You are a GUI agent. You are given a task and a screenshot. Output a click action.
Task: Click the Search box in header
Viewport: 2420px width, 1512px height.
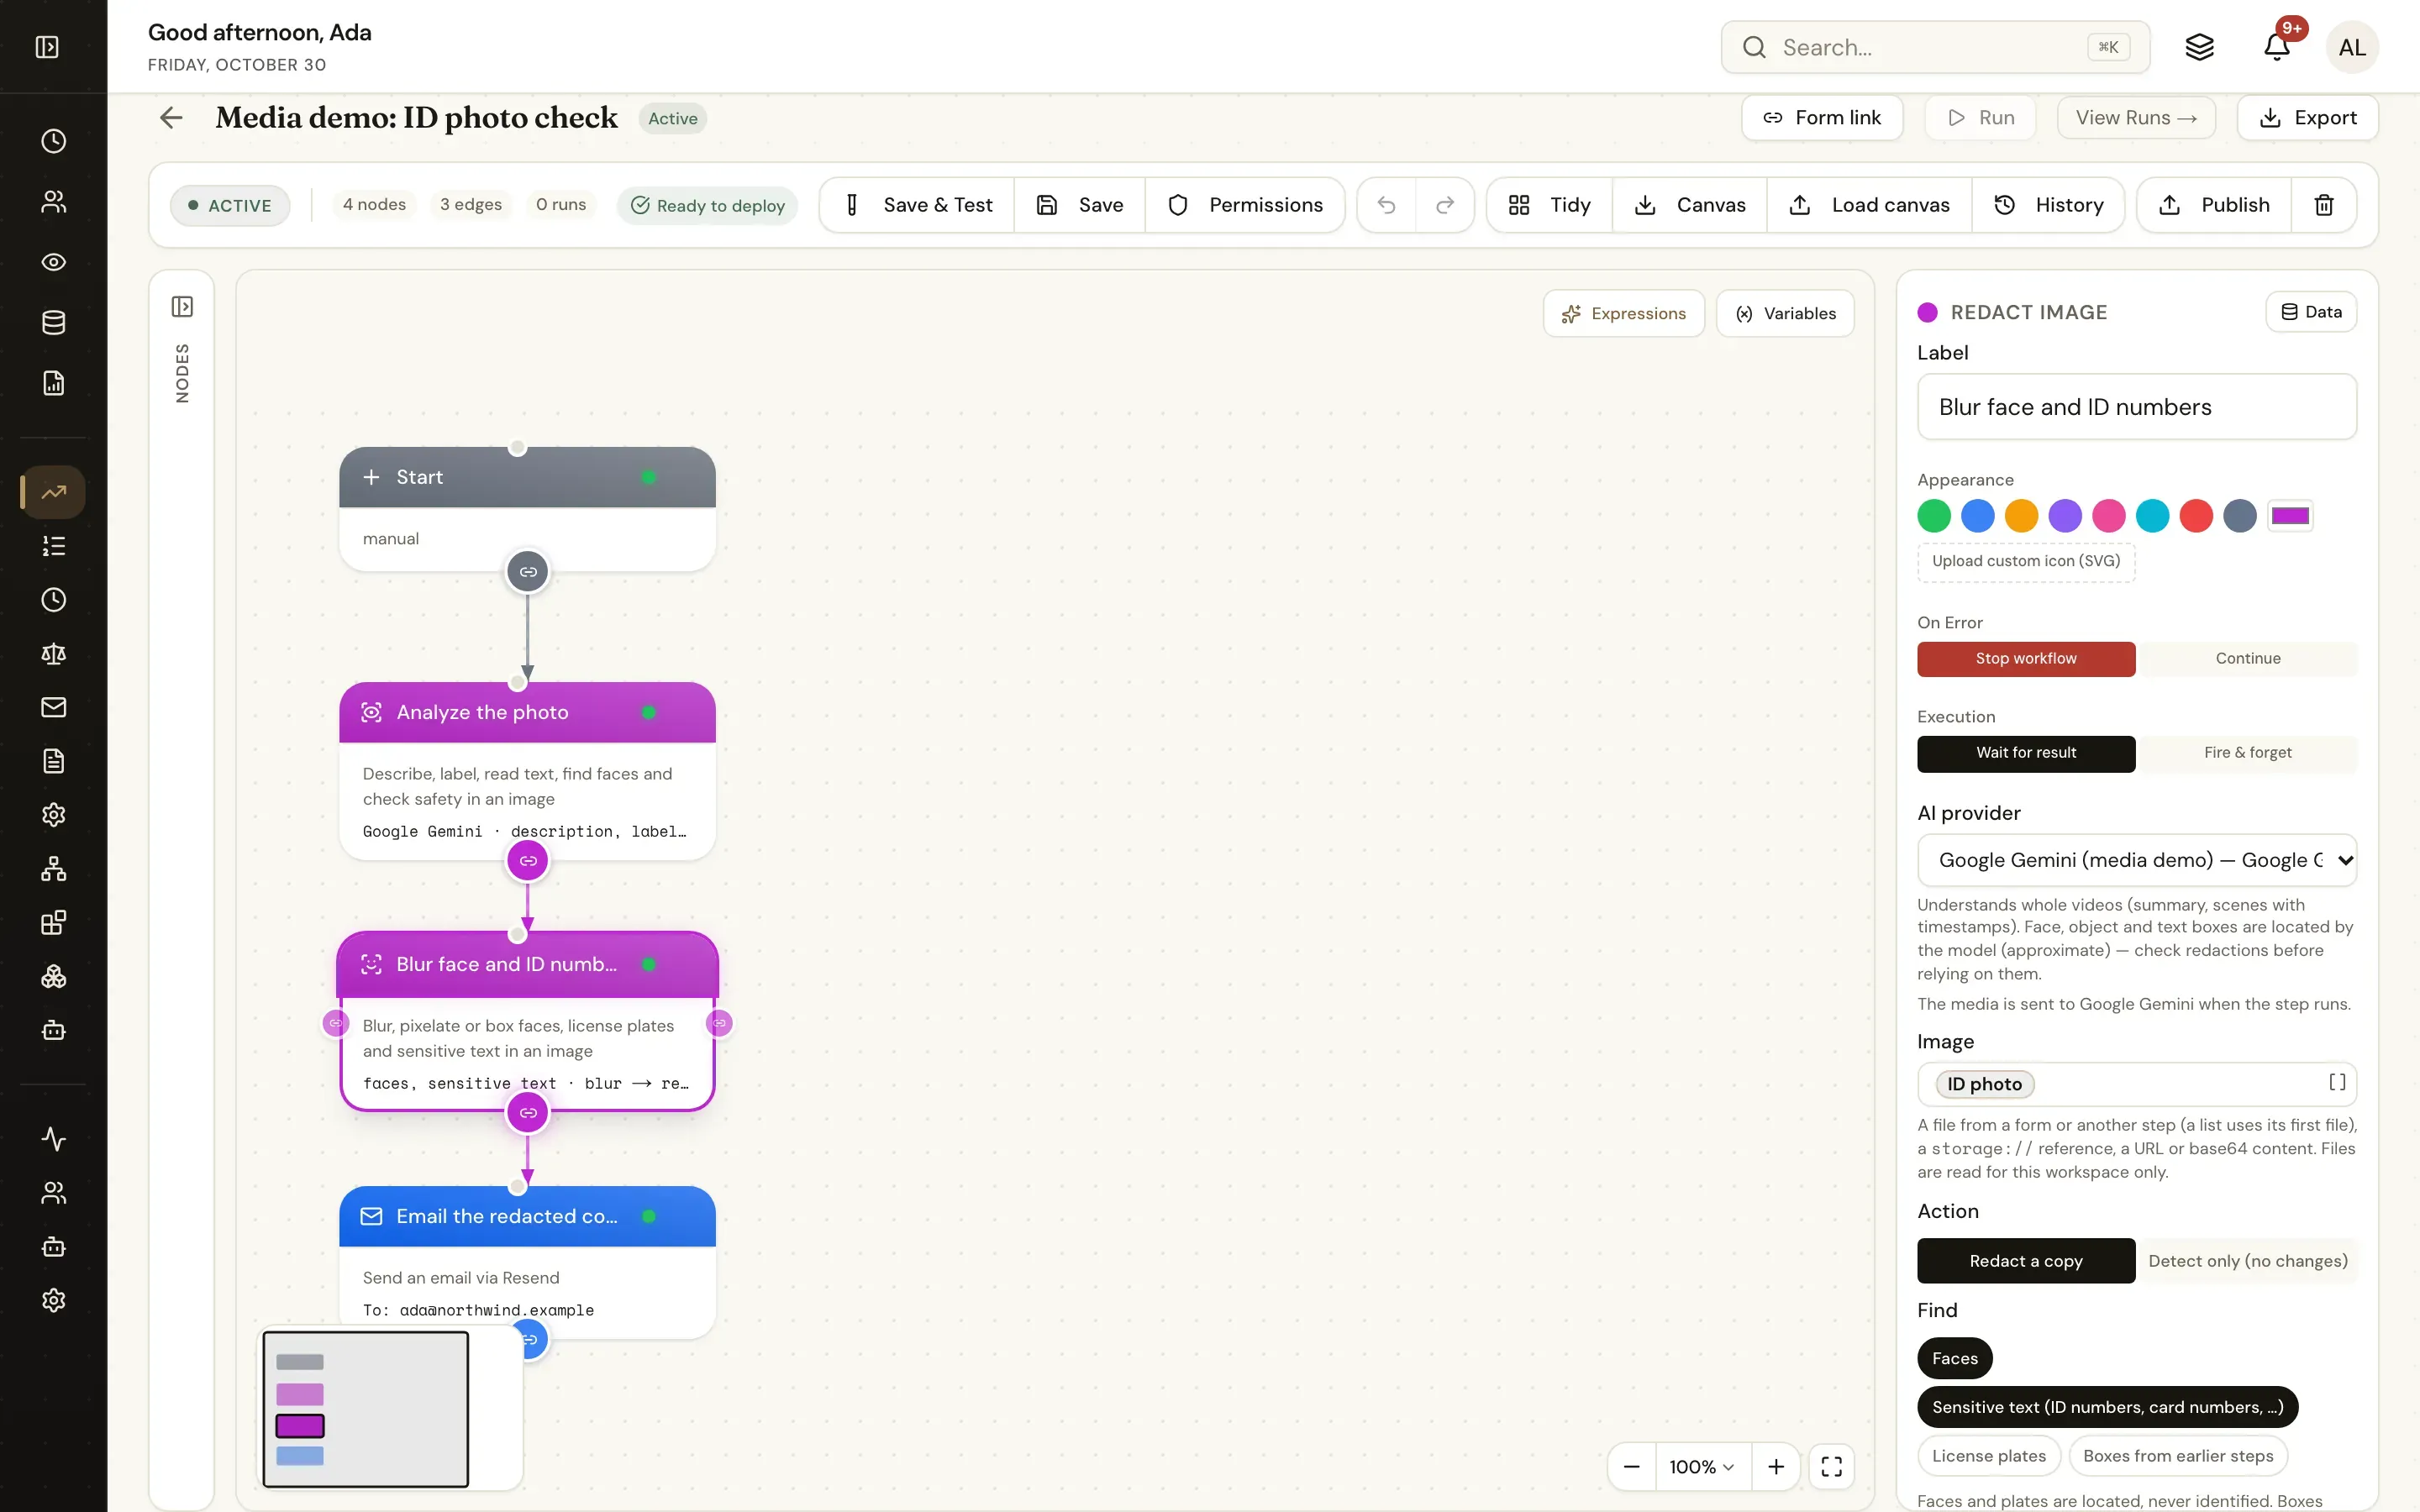[1935, 47]
